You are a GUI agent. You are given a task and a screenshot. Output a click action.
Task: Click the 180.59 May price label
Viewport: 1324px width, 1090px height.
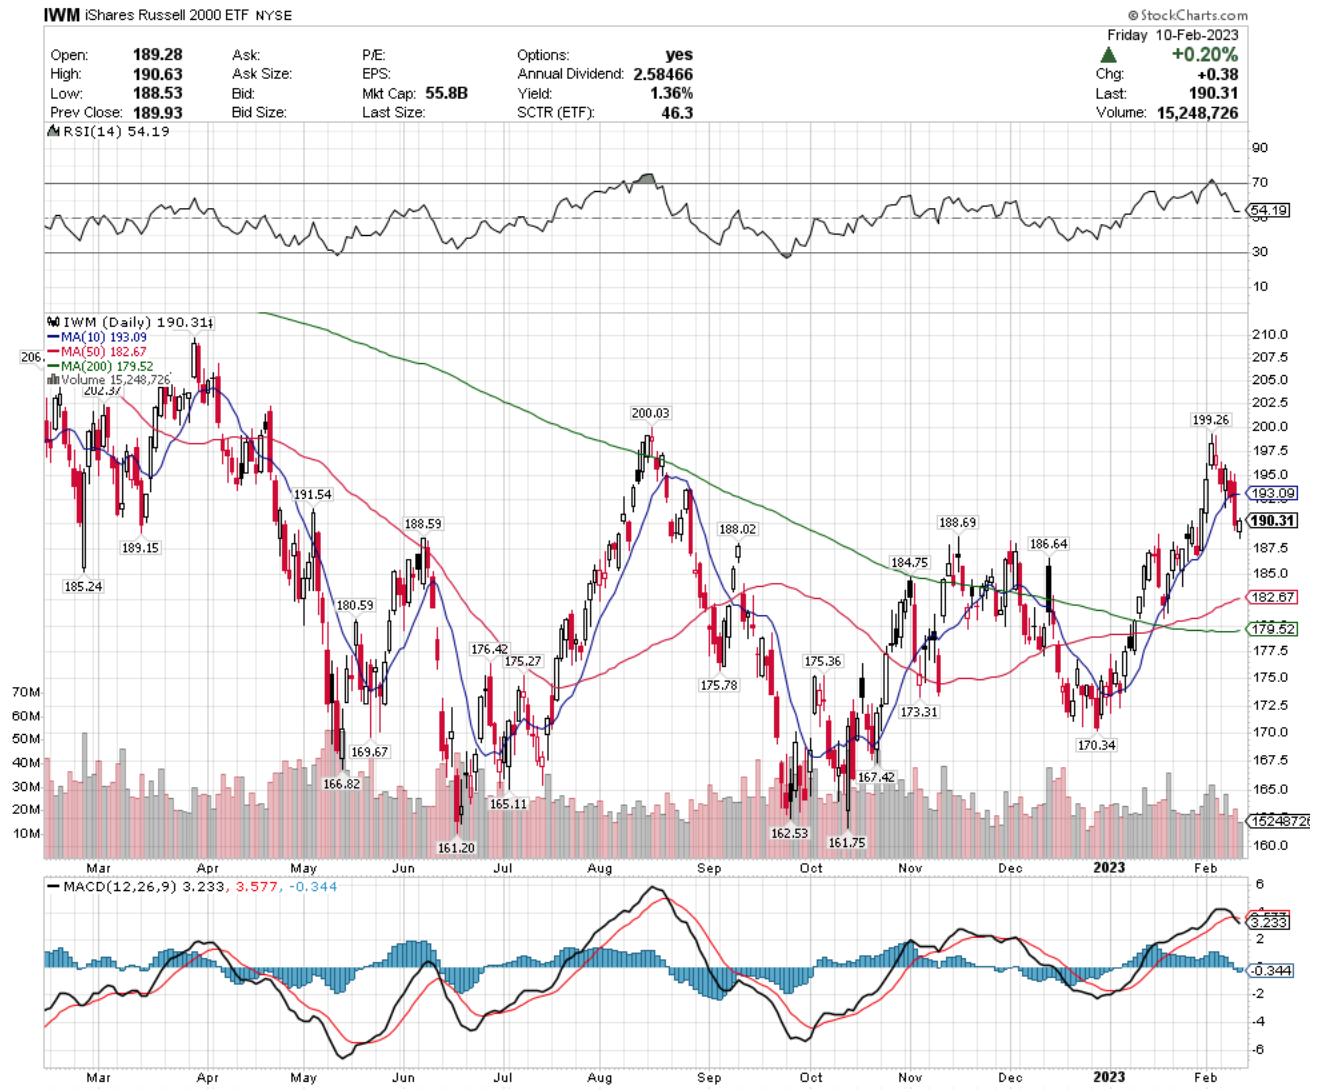(x=355, y=606)
